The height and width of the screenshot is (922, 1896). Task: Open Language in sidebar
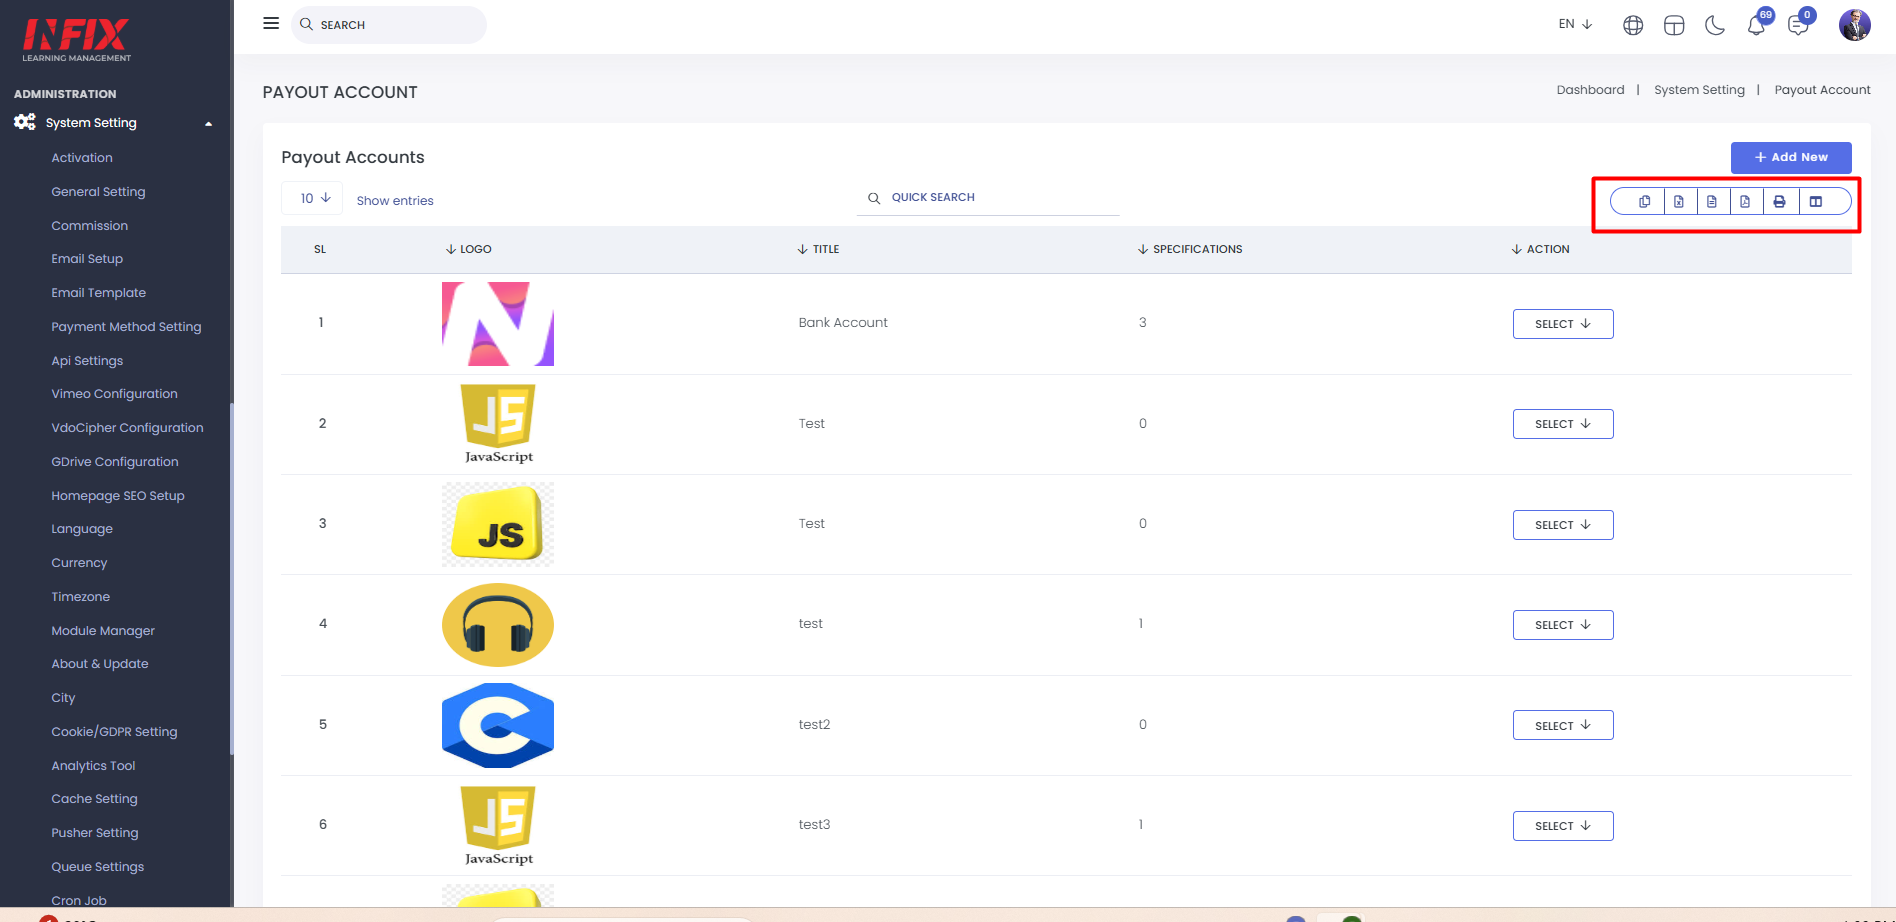pyautogui.click(x=82, y=529)
